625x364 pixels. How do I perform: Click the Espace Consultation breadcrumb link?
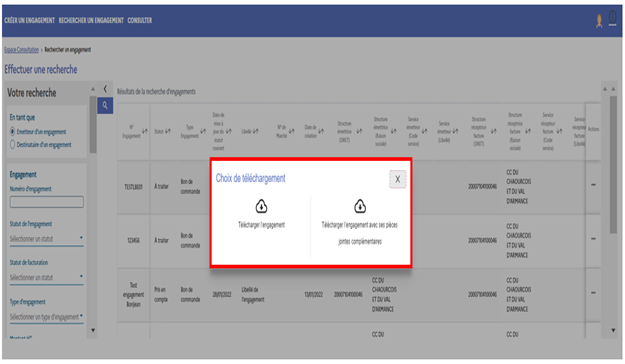pos(22,50)
